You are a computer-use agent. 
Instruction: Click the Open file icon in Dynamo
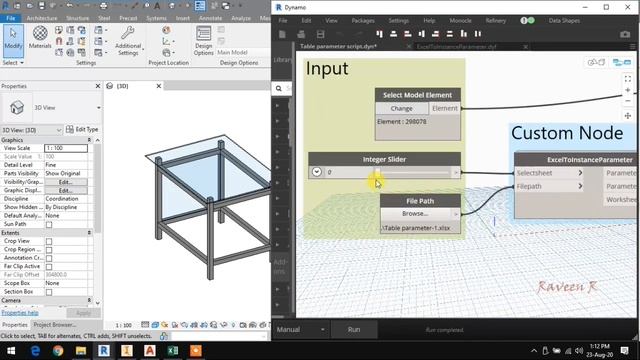(301, 34)
